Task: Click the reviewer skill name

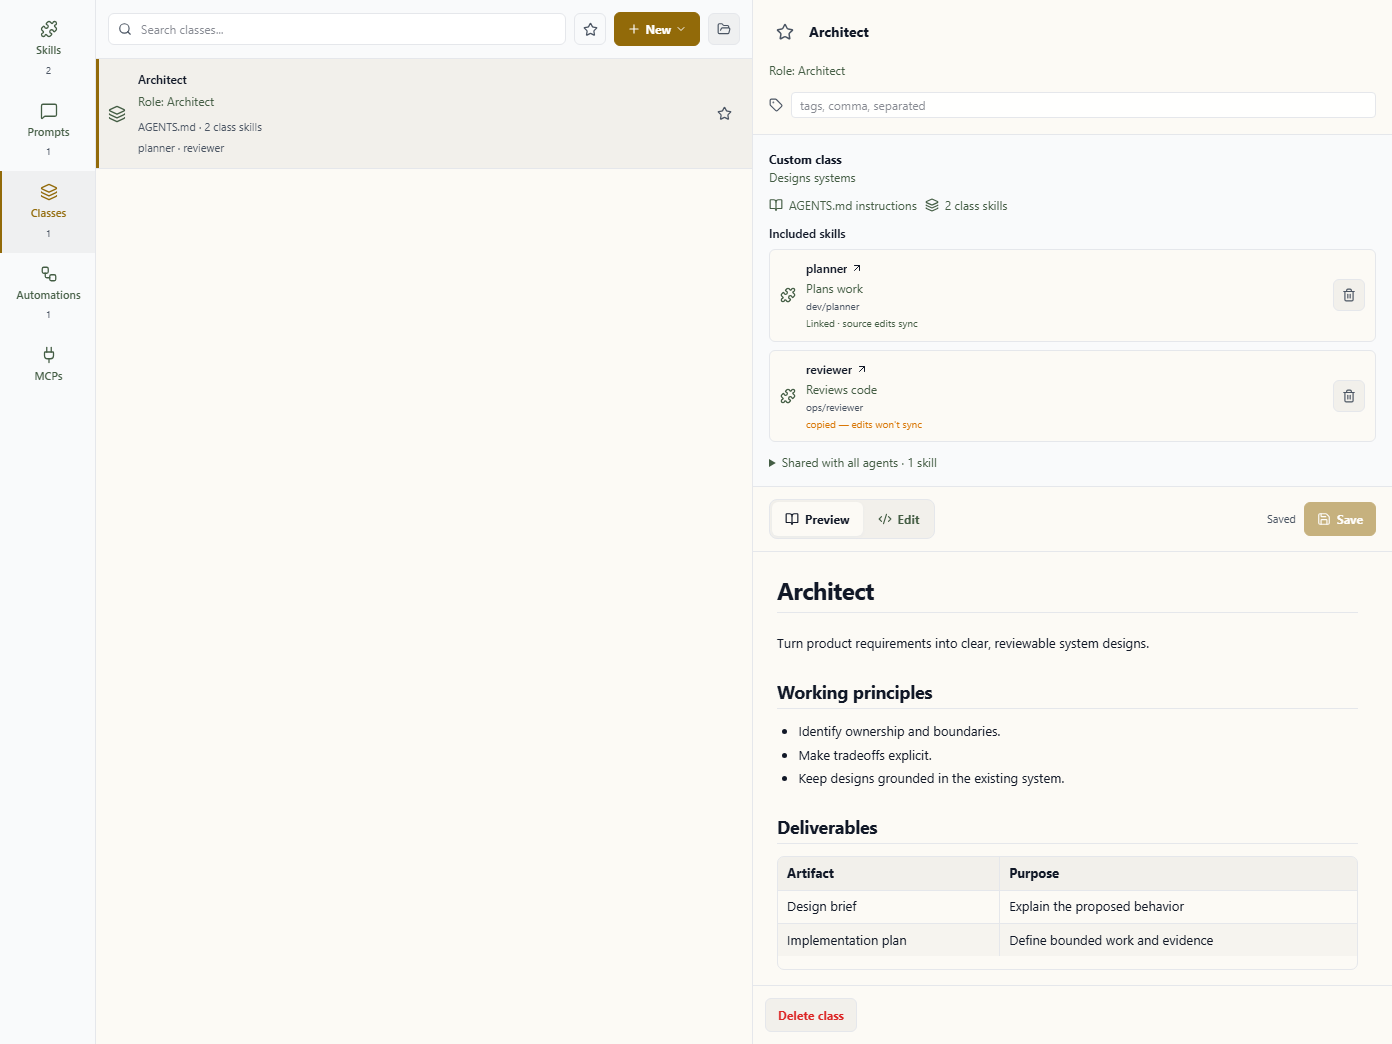Action: pos(829,370)
